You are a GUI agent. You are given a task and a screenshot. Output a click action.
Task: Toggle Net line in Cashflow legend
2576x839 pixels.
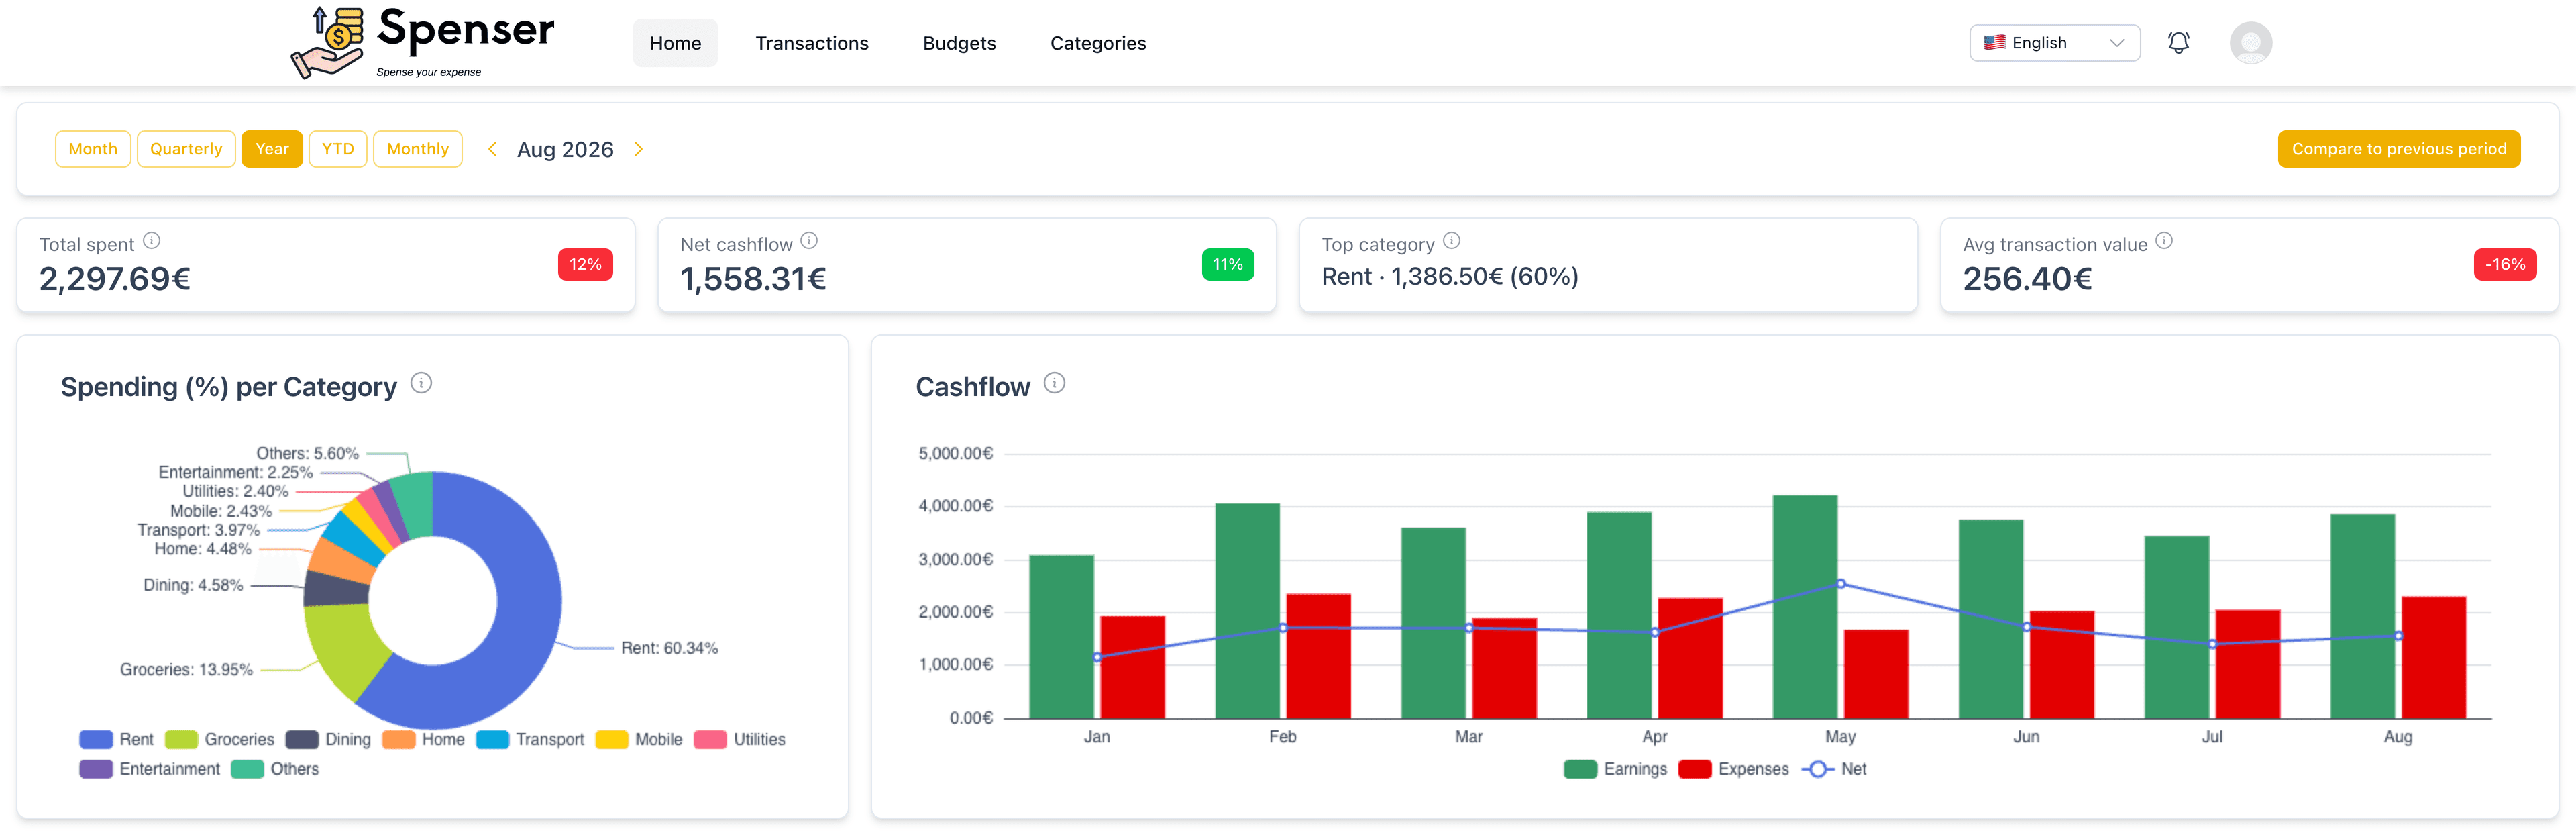(x=1834, y=769)
